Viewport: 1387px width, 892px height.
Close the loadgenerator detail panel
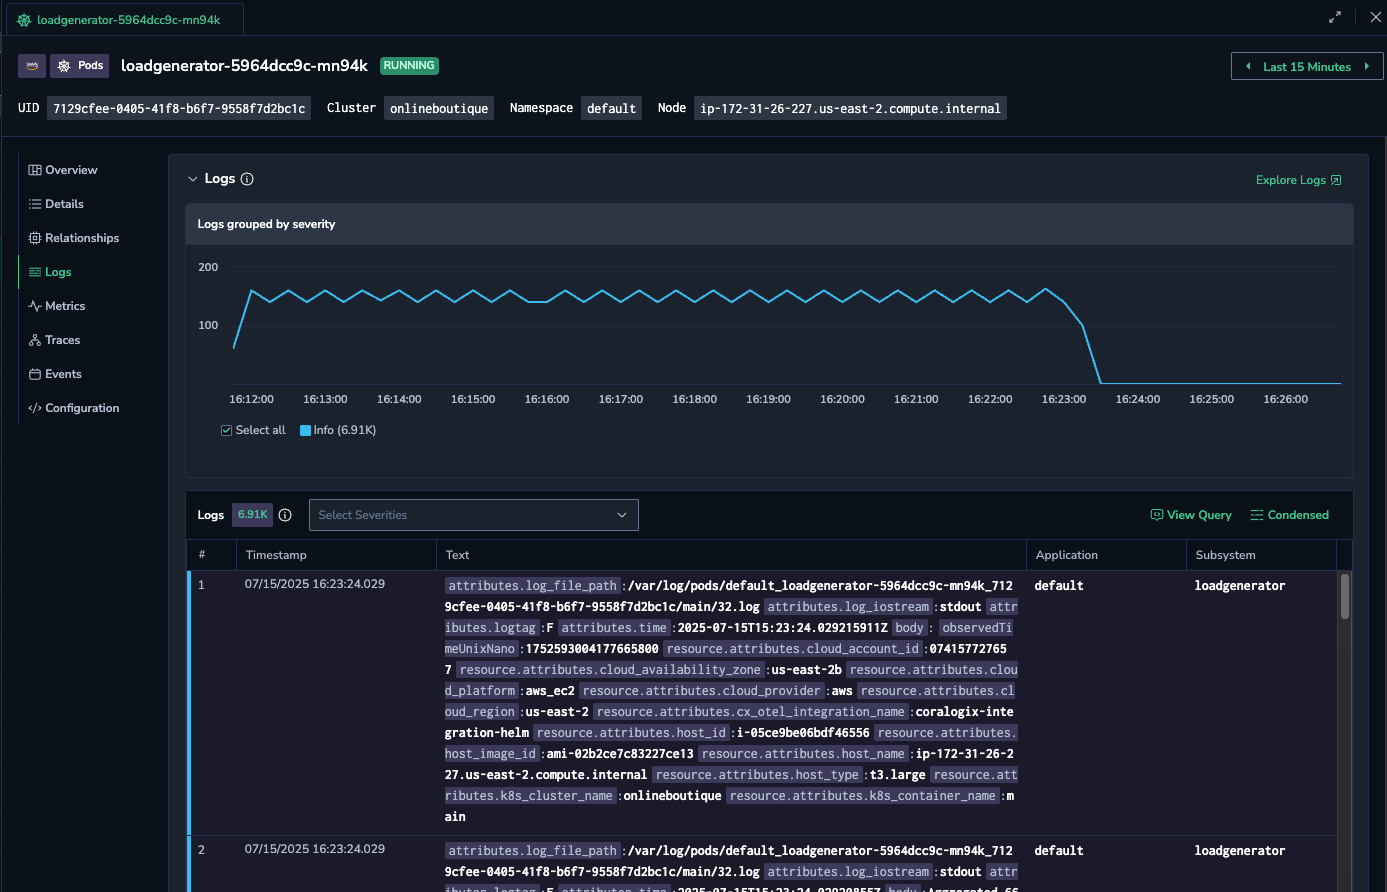click(x=1375, y=17)
